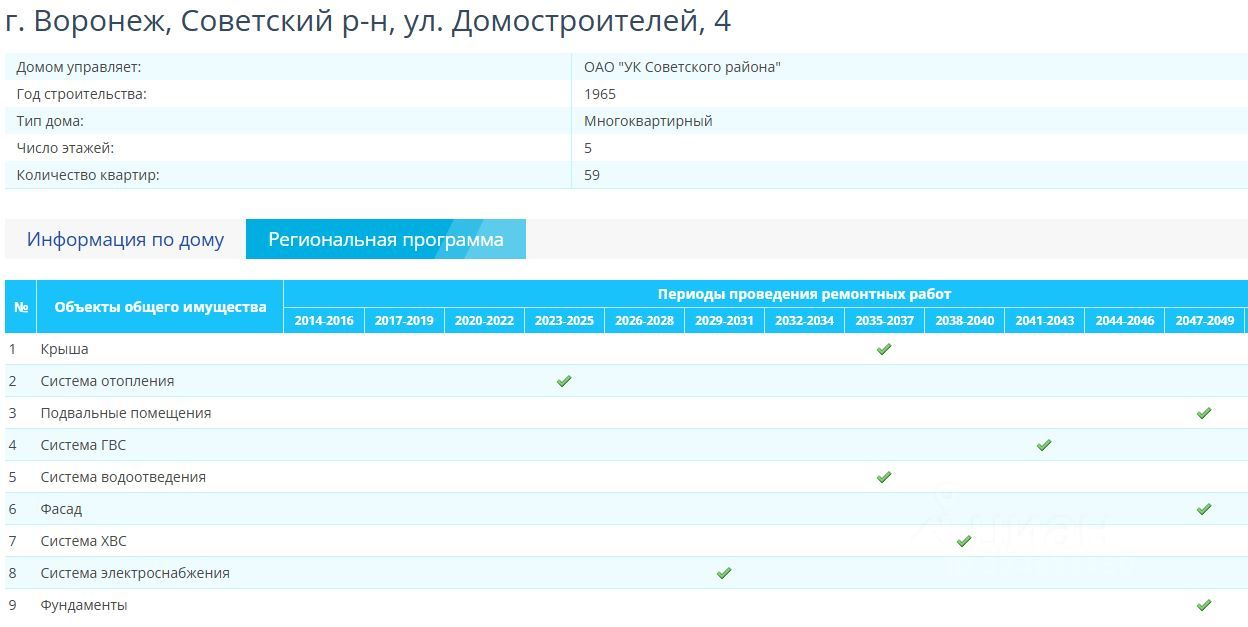Click the construction year value 1965
Viewport: 1248px width, 627px height.
click(x=600, y=94)
